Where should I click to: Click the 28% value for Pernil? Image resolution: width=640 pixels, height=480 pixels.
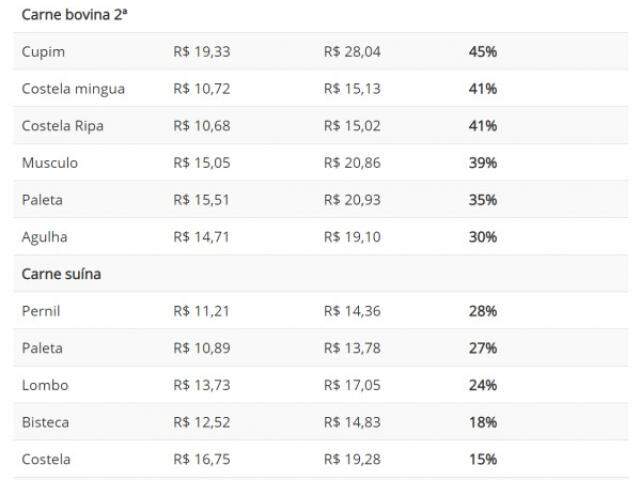pyautogui.click(x=483, y=311)
